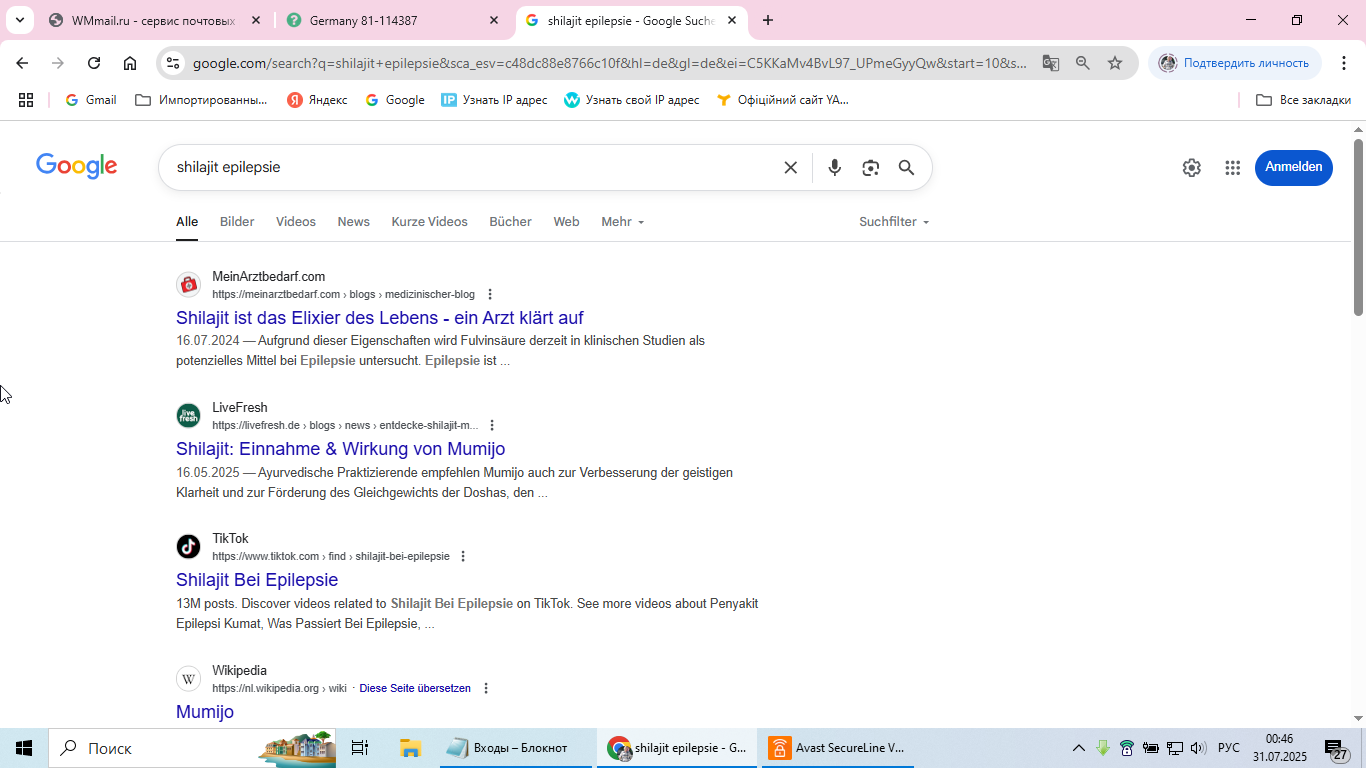This screenshot has height=768, width=1366.
Task: Switch to the Germany 81-114387 tab
Action: coord(390,20)
